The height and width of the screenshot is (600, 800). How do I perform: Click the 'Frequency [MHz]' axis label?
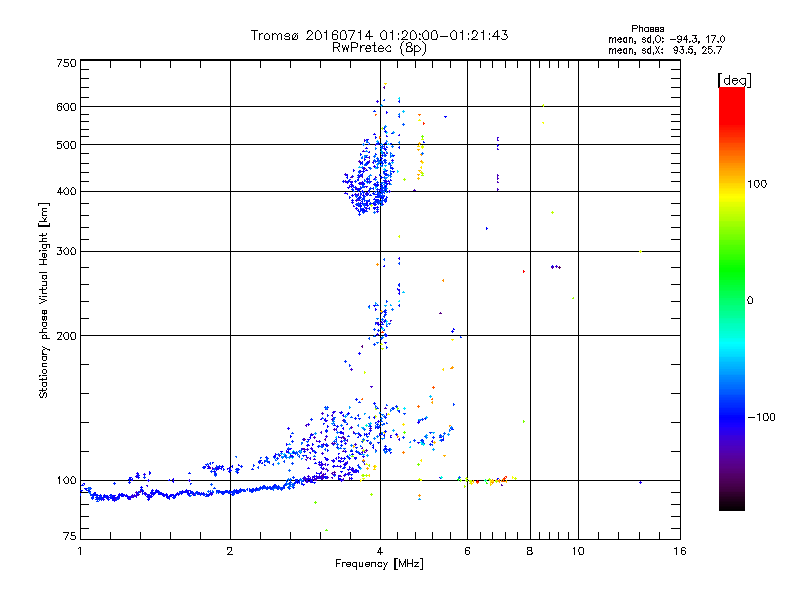click(379, 564)
